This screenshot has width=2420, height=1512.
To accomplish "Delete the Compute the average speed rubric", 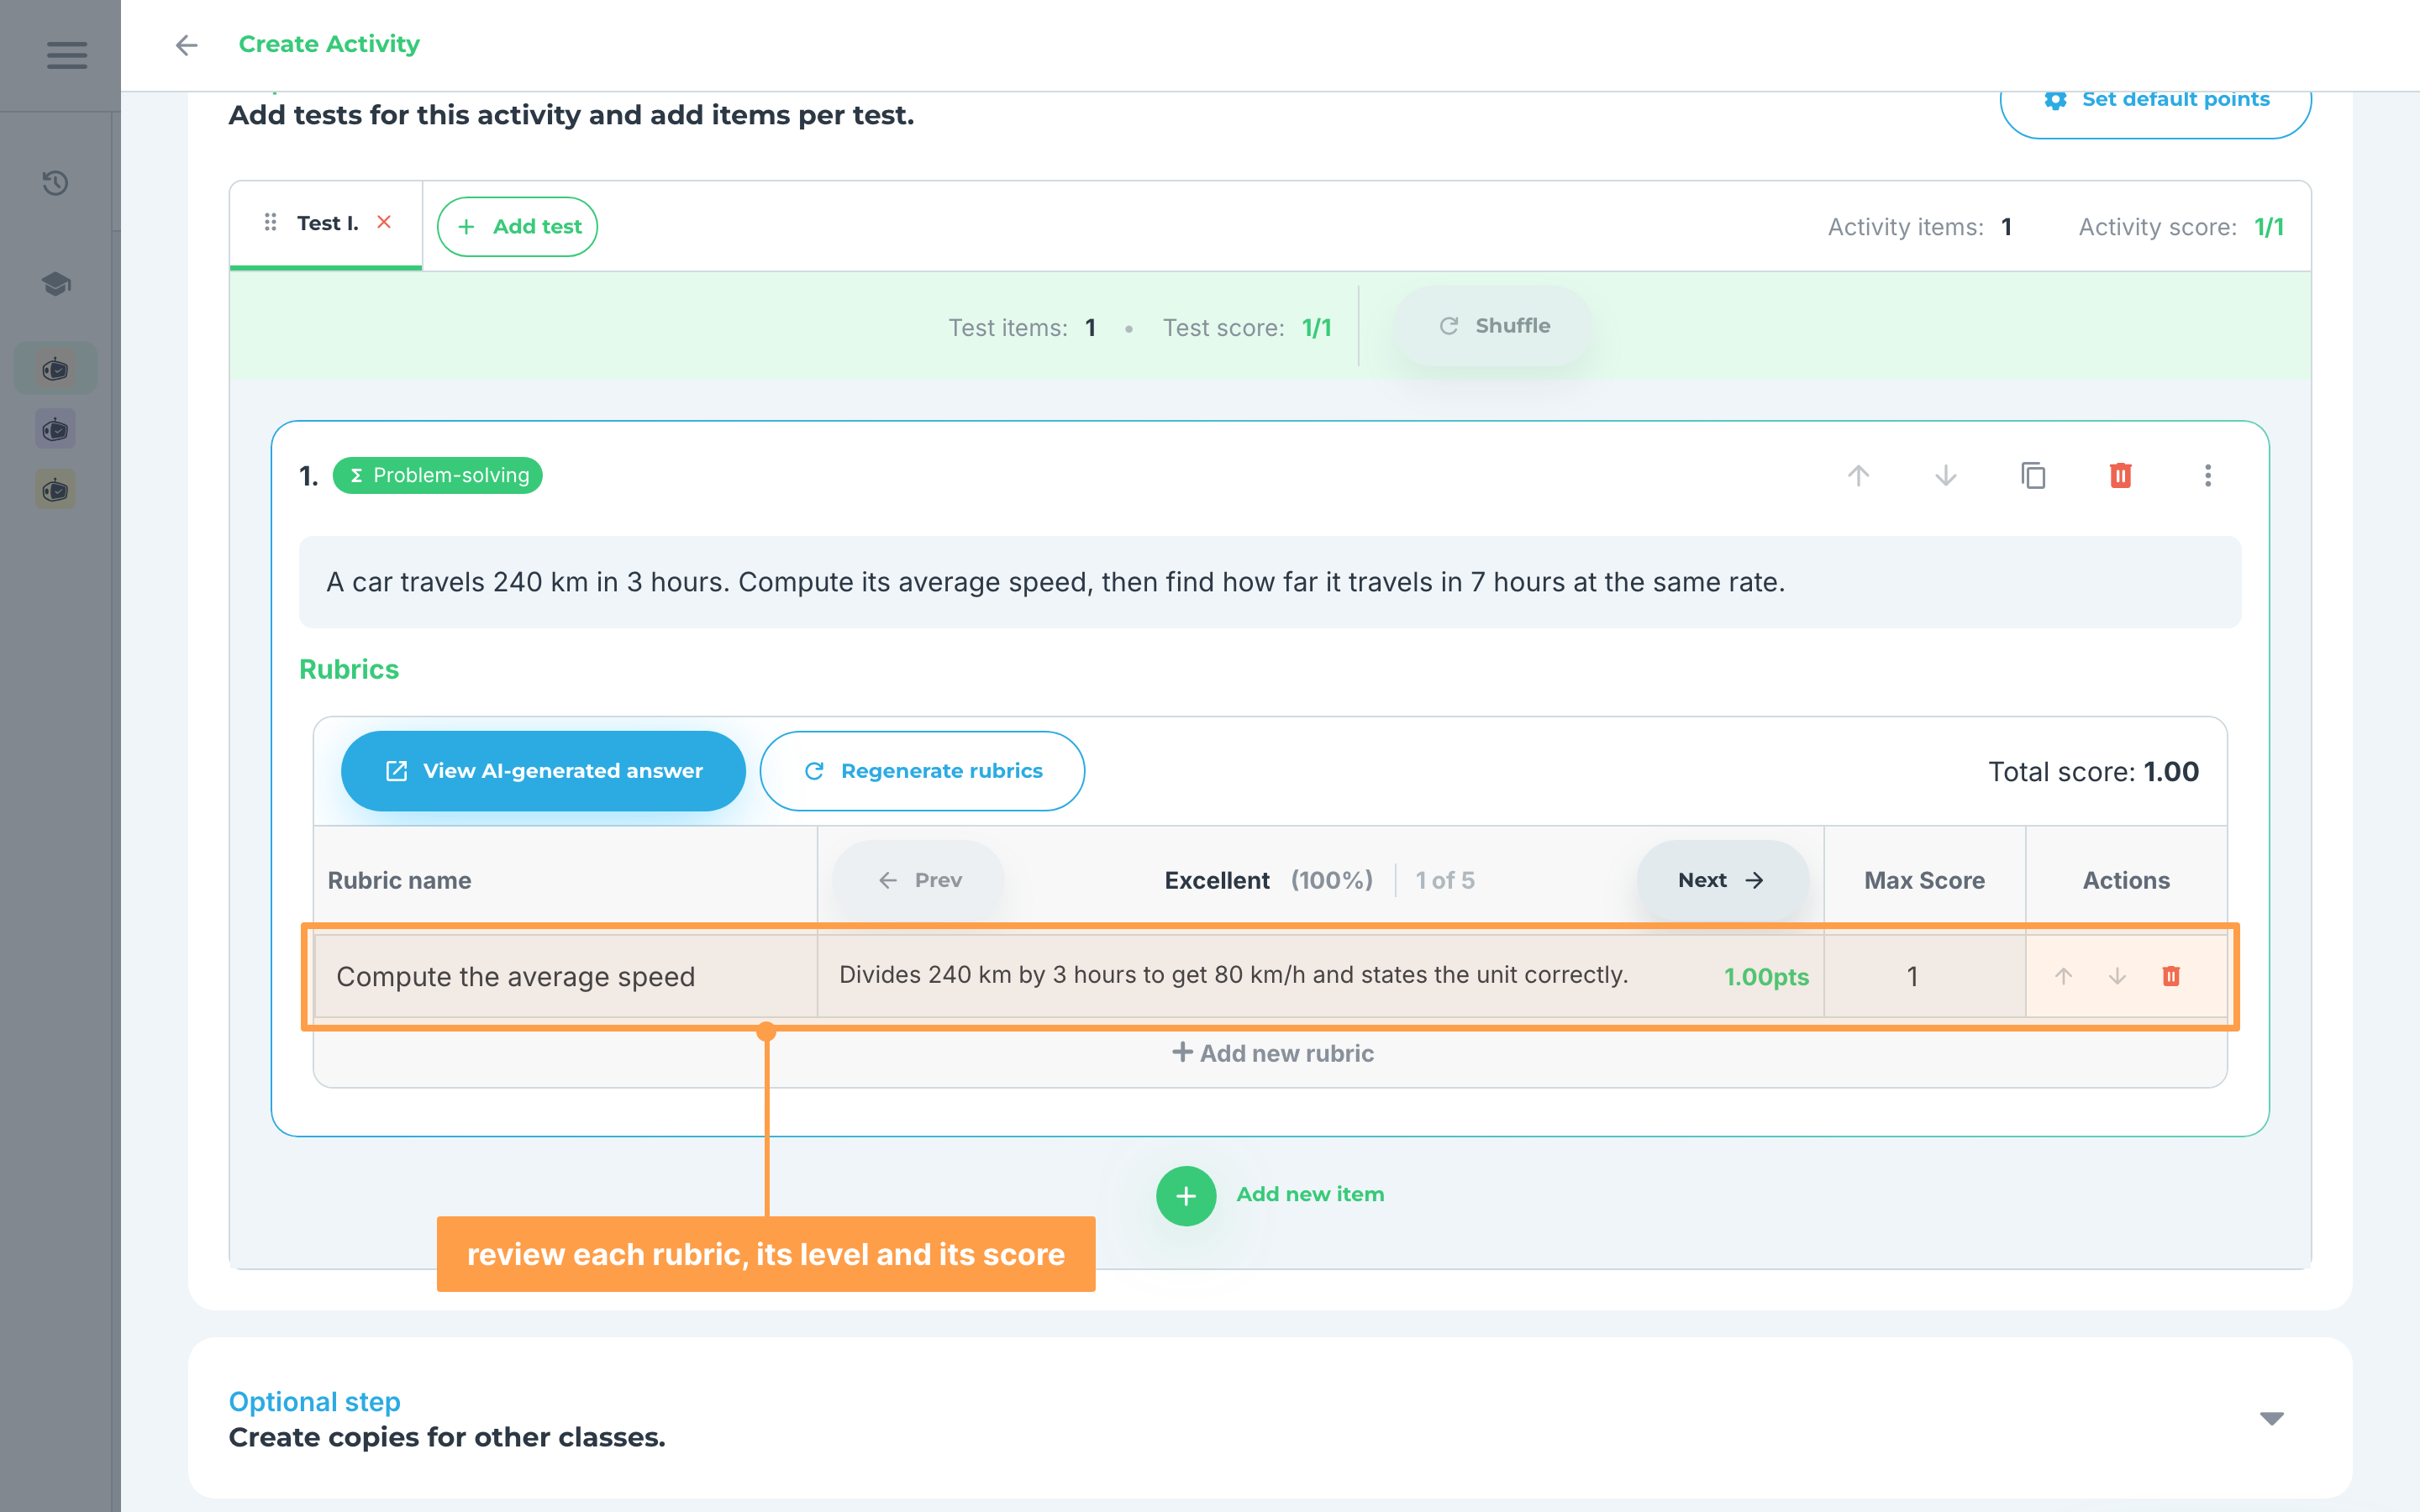I will (2171, 976).
